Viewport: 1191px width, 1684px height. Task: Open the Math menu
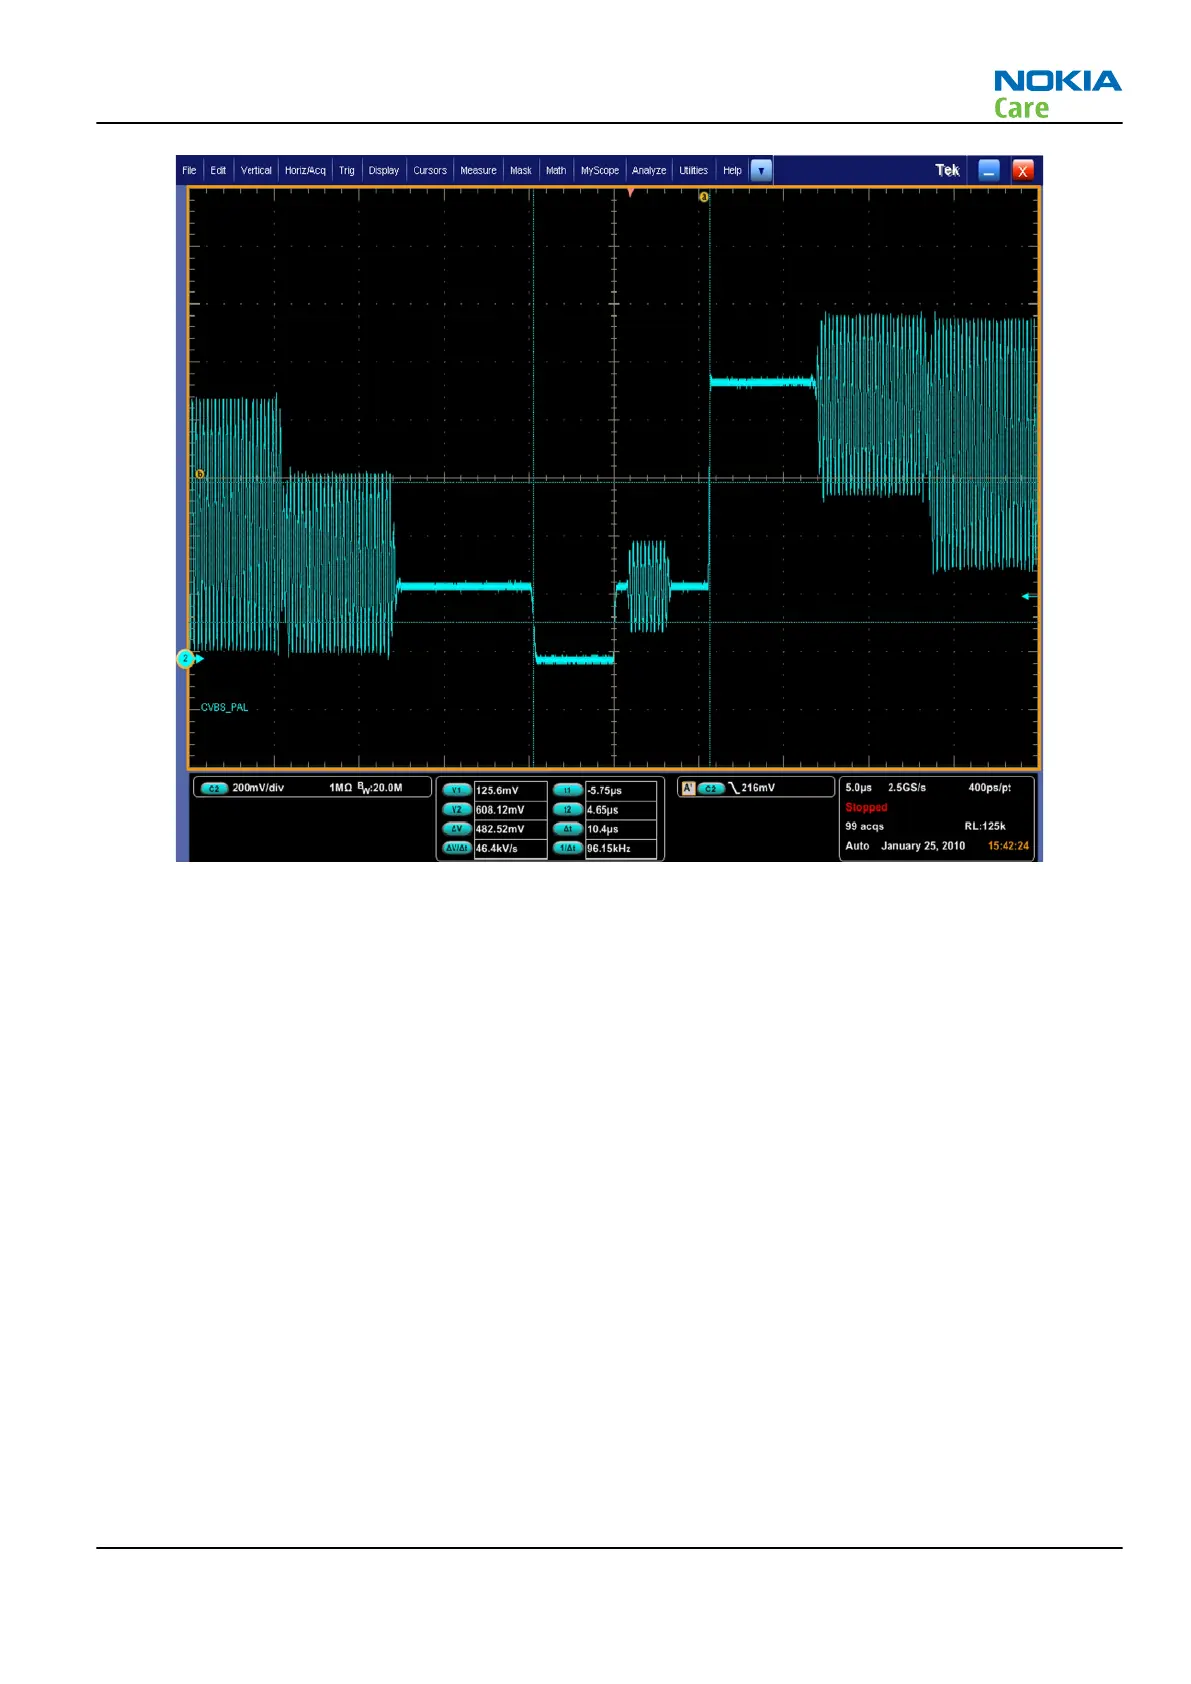556,170
